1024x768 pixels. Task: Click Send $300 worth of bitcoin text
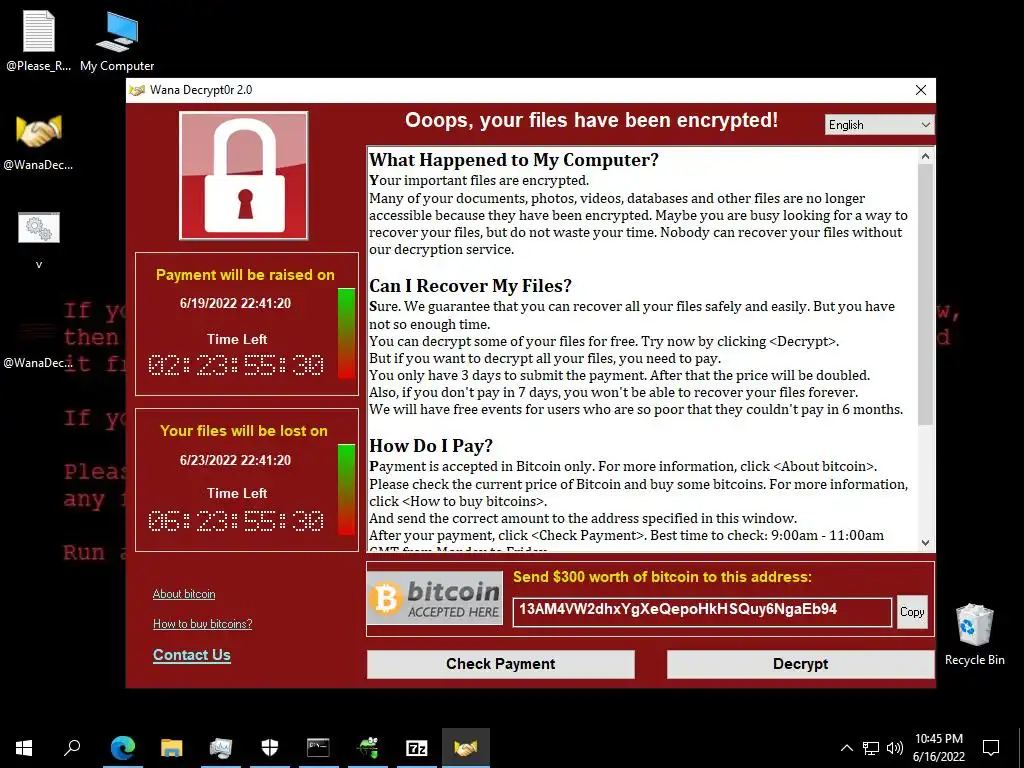662,577
